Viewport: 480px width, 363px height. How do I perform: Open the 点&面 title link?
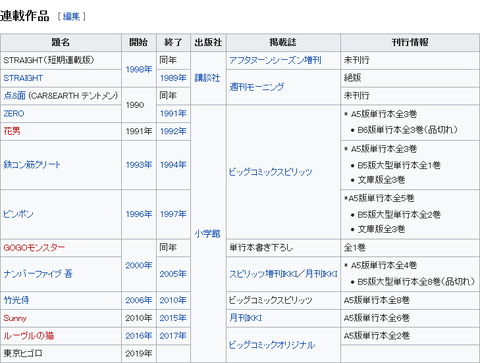point(14,96)
